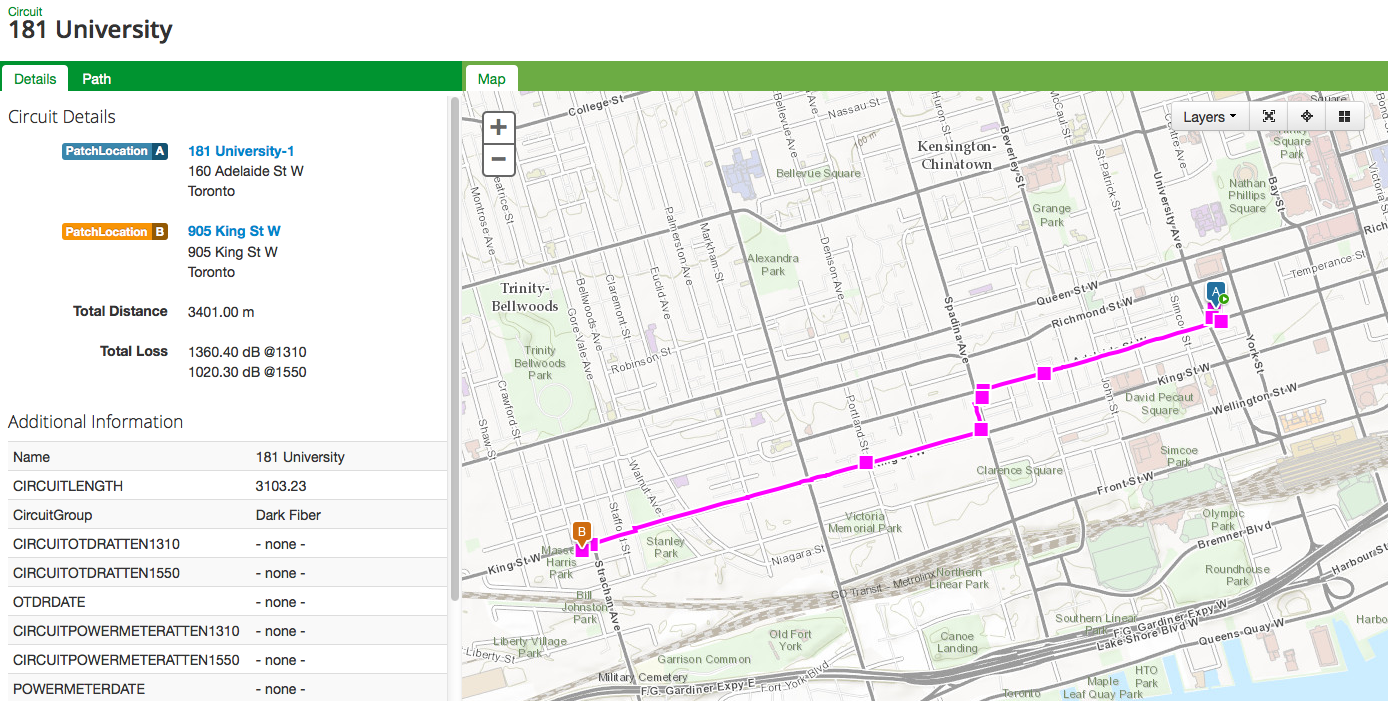Screen dimensions: 1388x701
Task: Click the PatchLocation A badge in Circuit Details
Action: [x=114, y=151]
